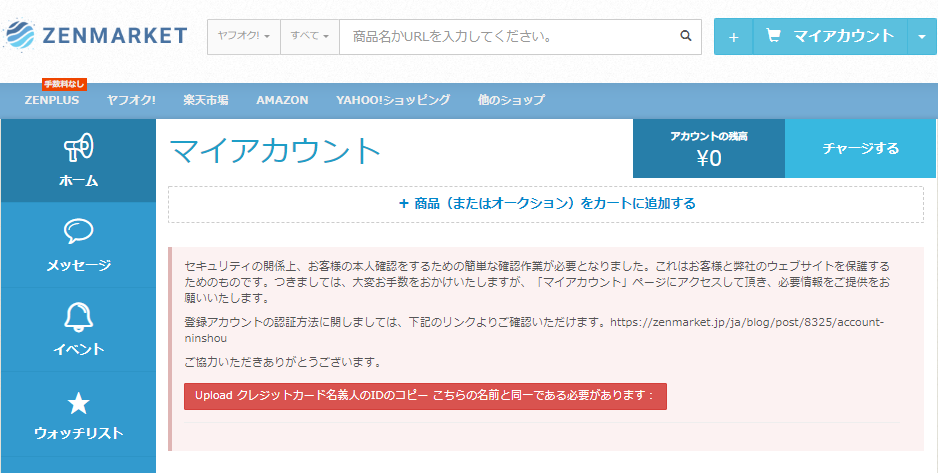The height and width of the screenshot is (473, 938).
Task: Select the ホーム sidebar label
Action: coord(78,181)
